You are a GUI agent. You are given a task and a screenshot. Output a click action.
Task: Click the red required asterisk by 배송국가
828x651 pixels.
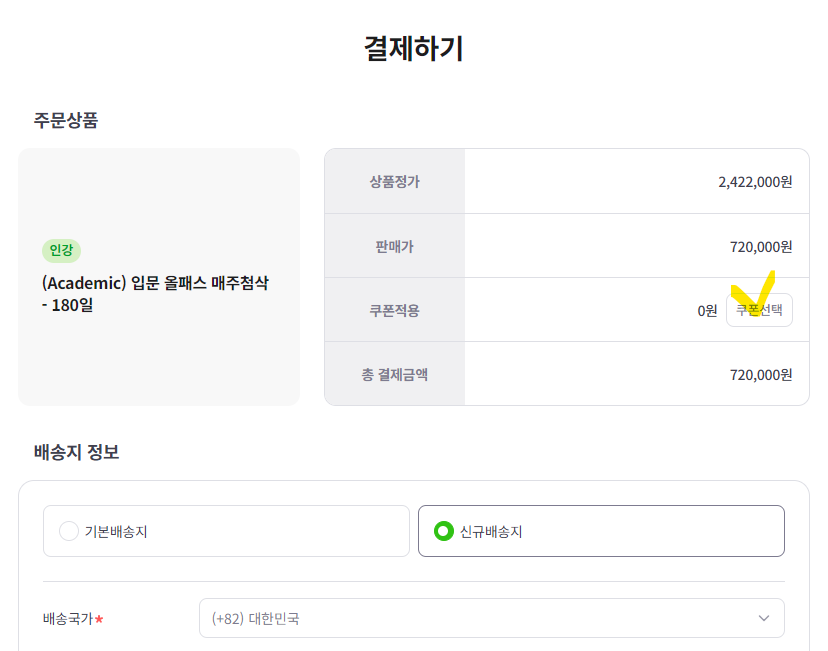tap(99, 619)
